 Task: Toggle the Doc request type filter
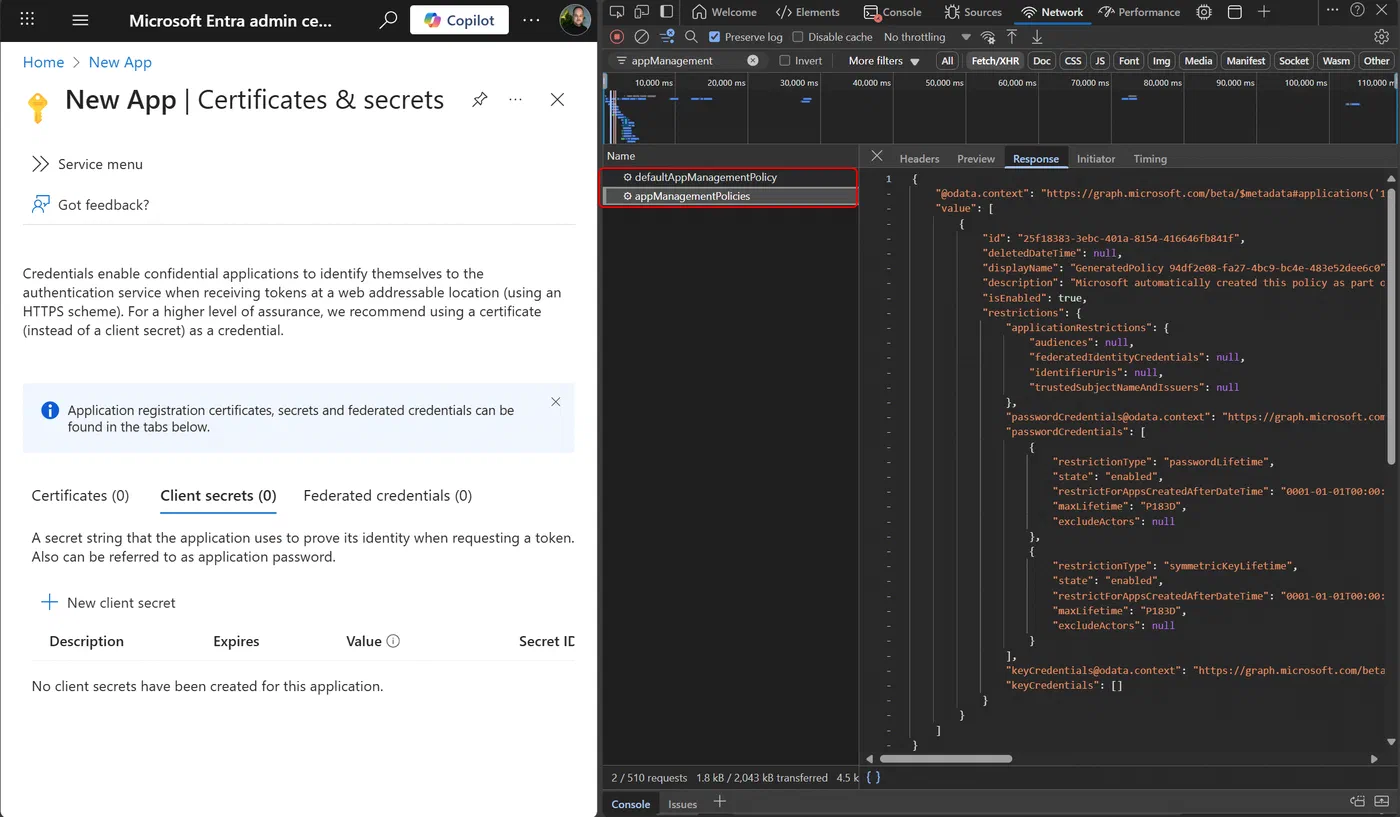point(1042,61)
